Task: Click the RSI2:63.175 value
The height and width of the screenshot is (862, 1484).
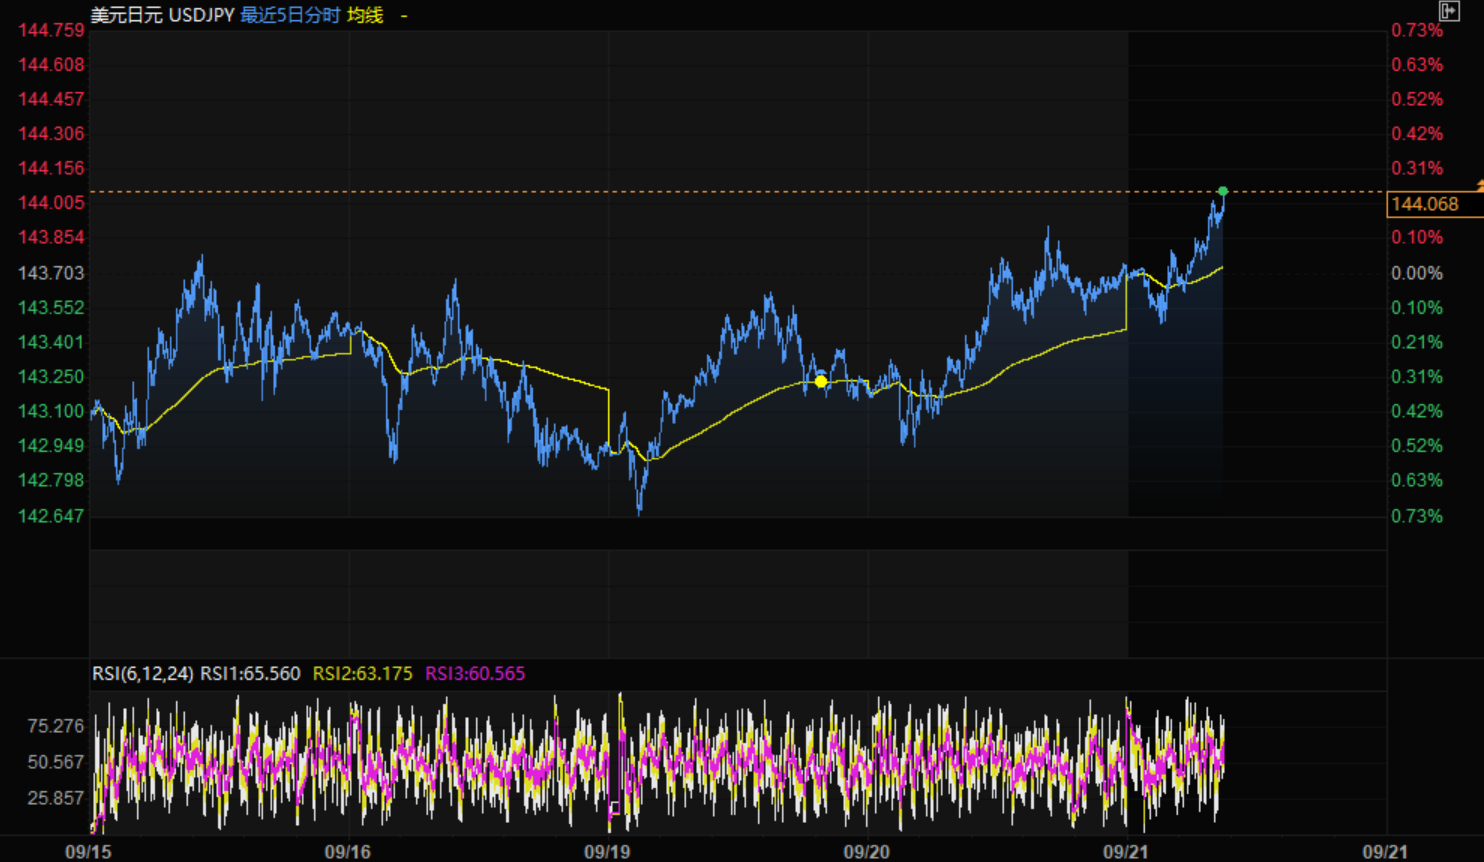Action: (x=362, y=673)
